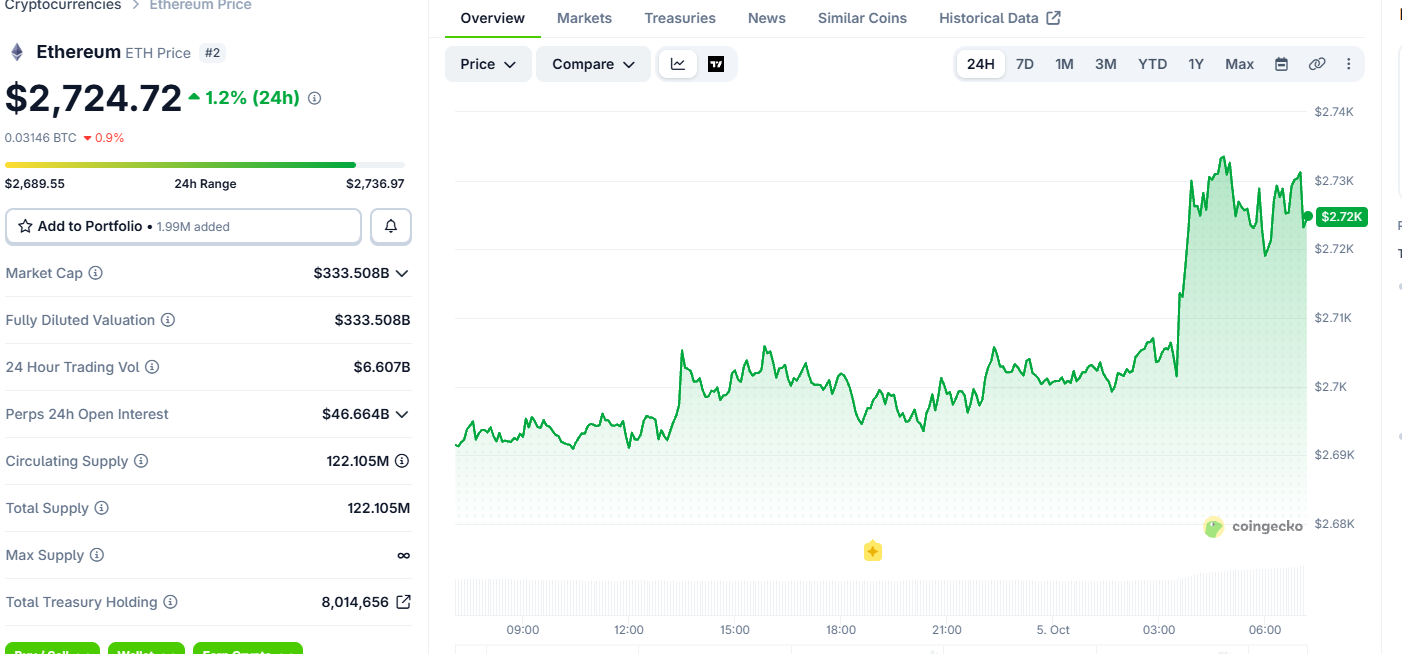Image resolution: width=1402 pixels, height=654 pixels.
Task: Expand the Market Cap $333.508B chevron
Action: tap(402, 273)
